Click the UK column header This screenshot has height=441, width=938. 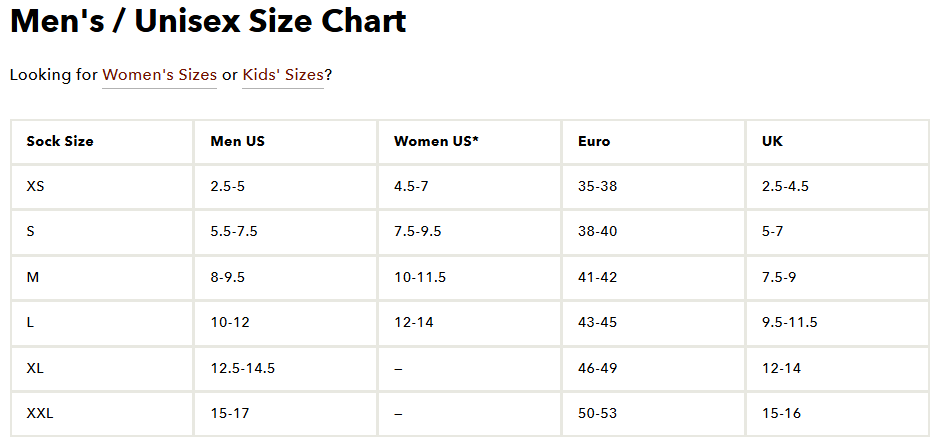point(772,141)
